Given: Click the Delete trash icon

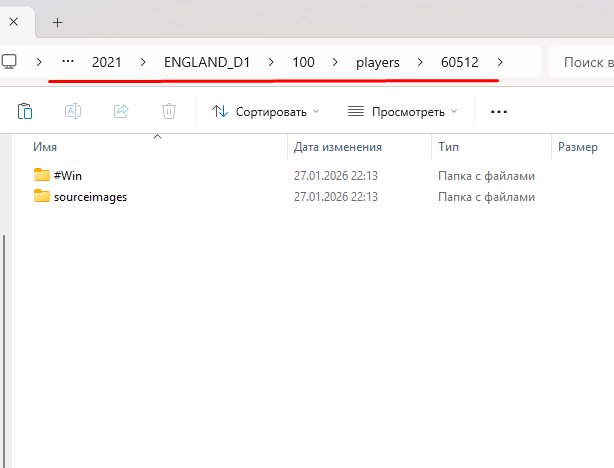Looking at the screenshot, I should coord(169,111).
